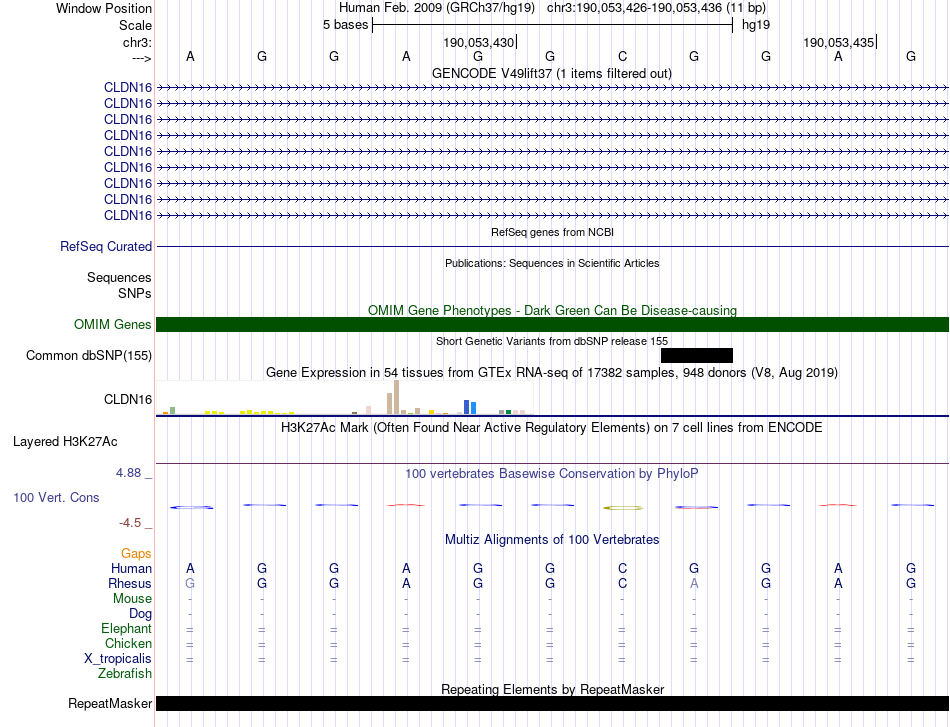The width and height of the screenshot is (950, 727).
Task: Open Multiz Alignments of 100 Vertebrates title
Action: [552, 540]
